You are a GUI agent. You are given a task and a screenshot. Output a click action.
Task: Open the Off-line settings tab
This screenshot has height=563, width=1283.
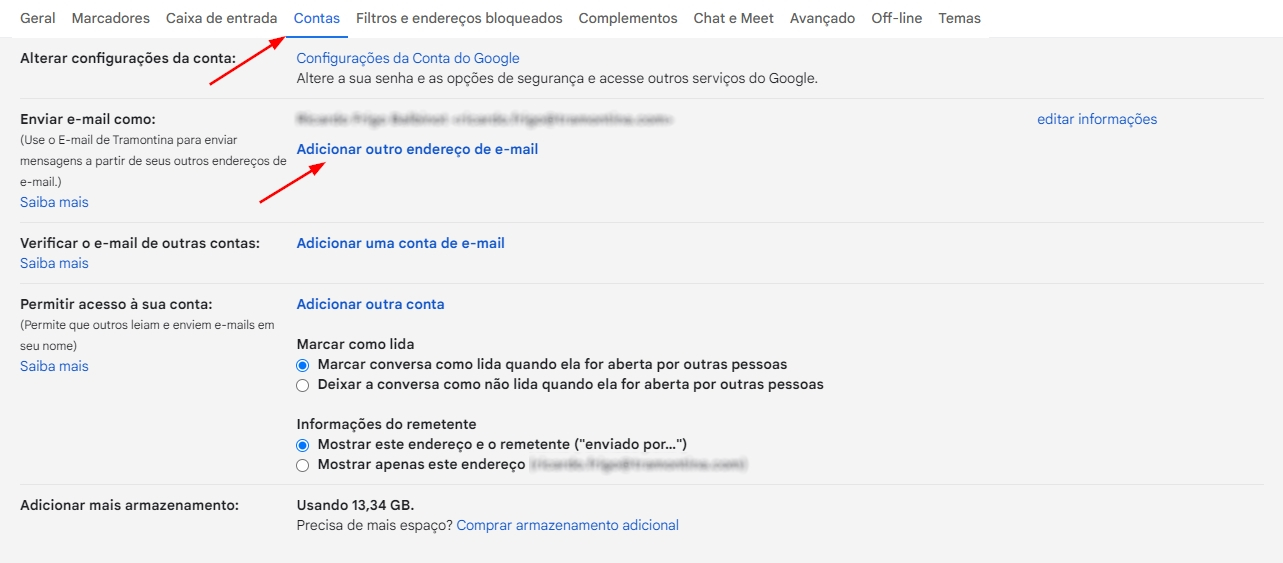896,18
